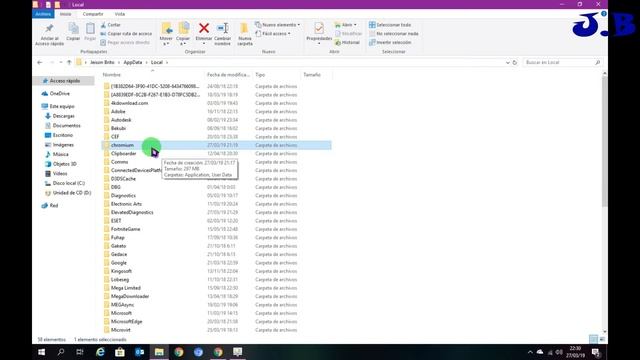
Task: Select the Adobe folder
Action: tap(118, 111)
